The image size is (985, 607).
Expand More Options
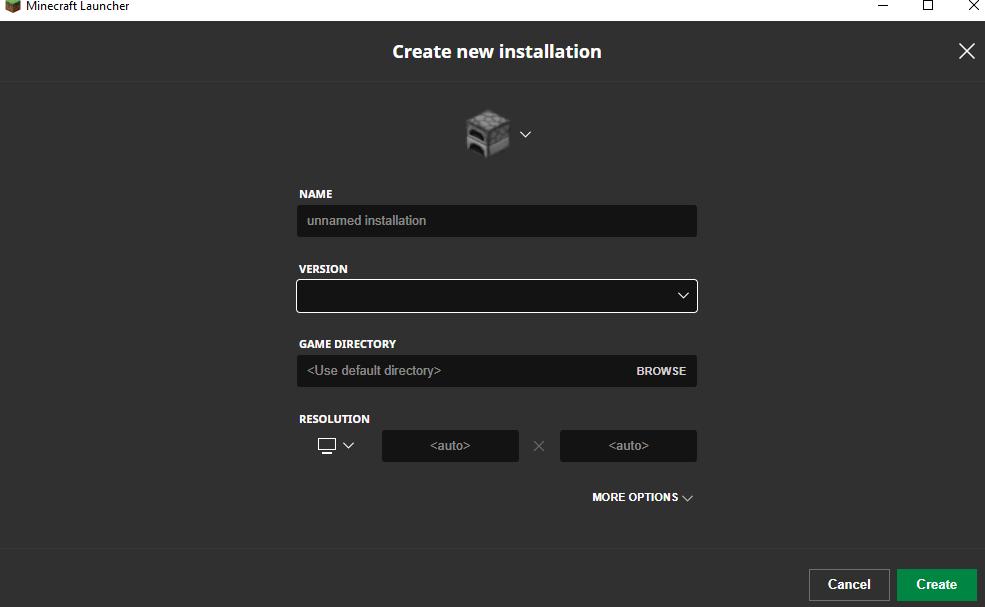click(642, 497)
